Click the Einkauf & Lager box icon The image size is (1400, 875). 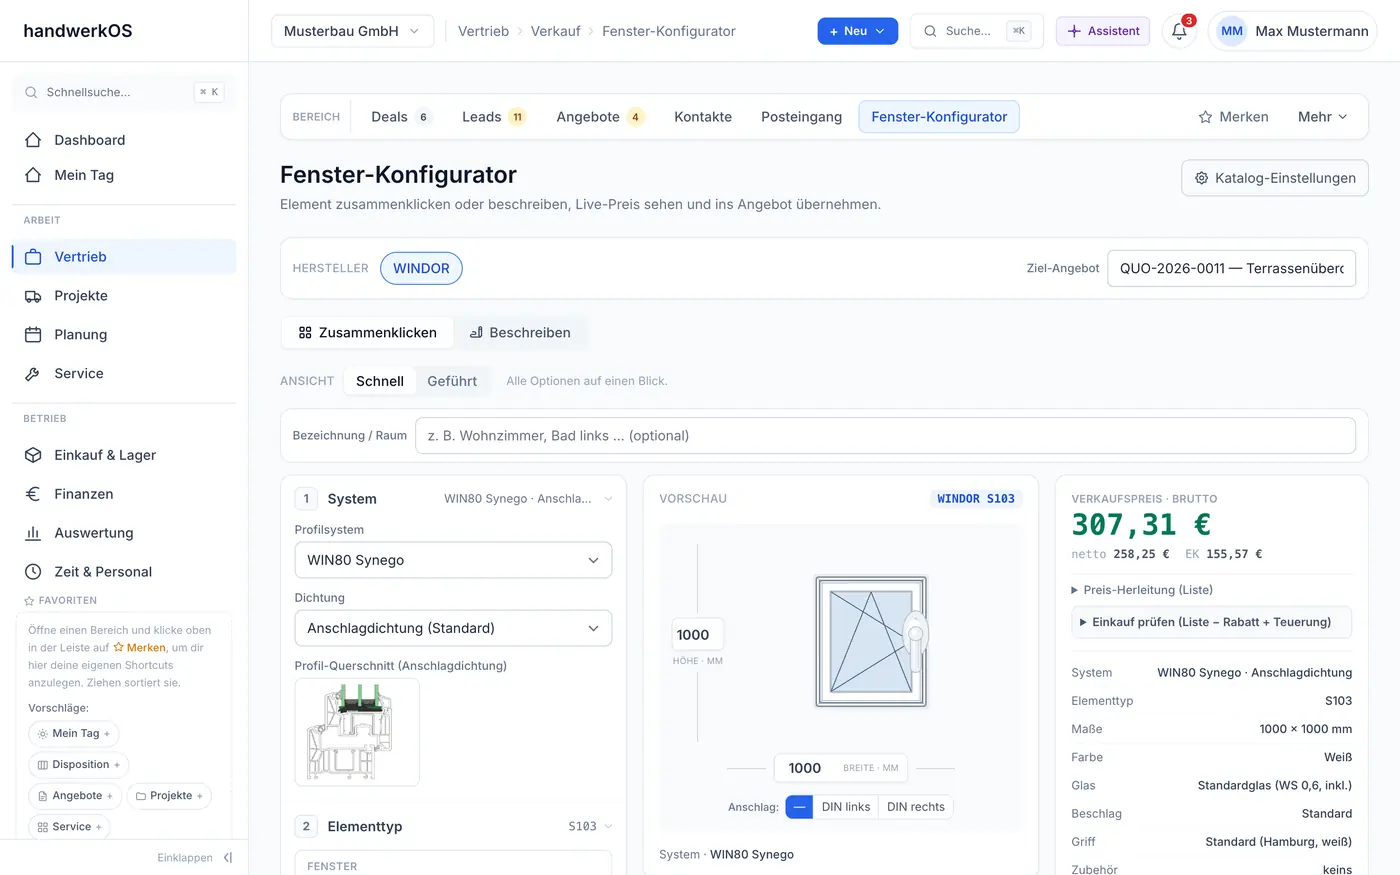click(x=33, y=455)
